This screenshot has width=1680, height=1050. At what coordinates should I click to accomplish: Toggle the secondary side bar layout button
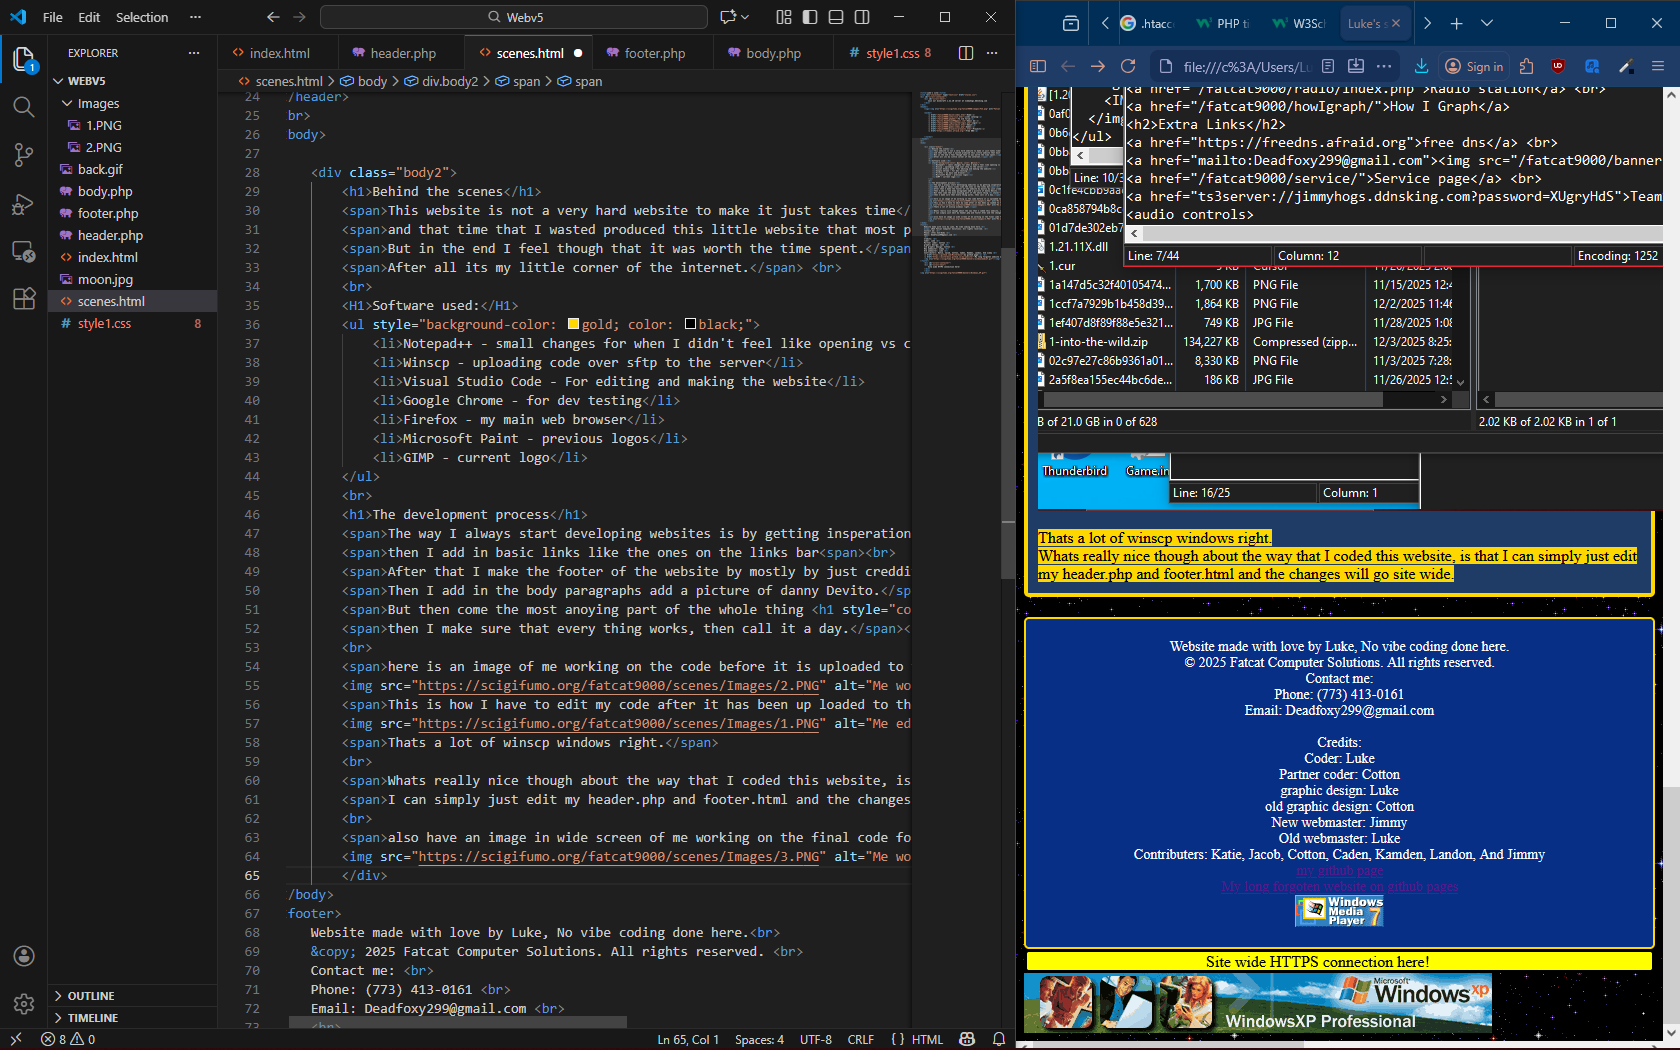pyautogui.click(x=862, y=17)
